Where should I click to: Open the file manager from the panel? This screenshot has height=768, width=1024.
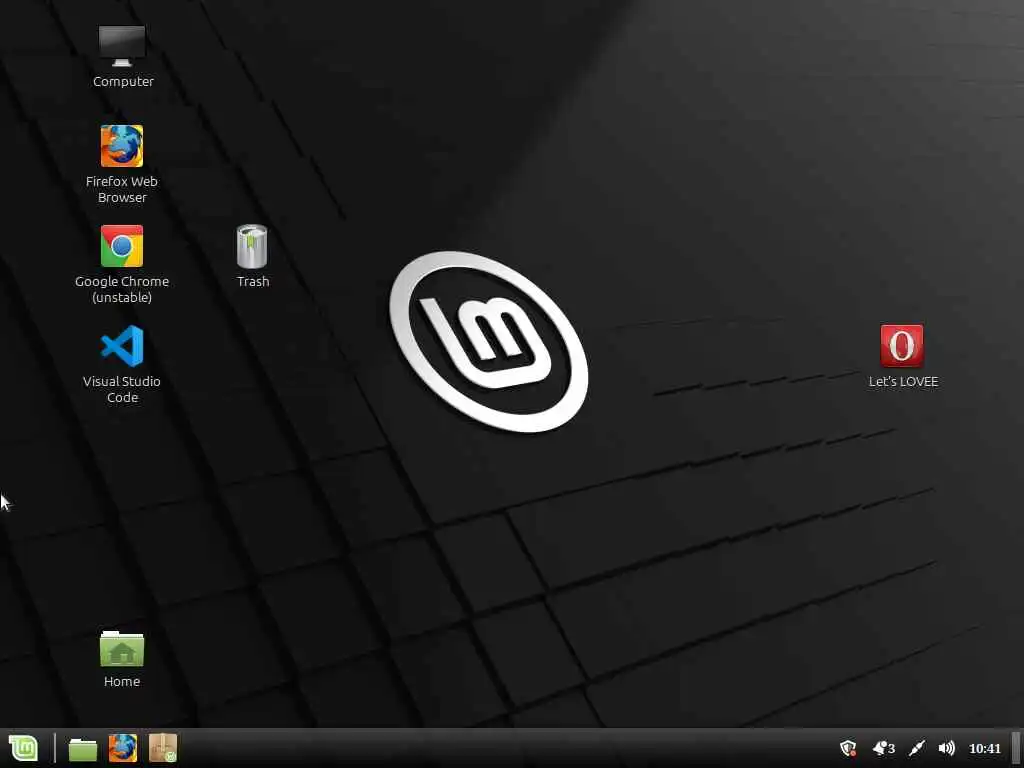coord(83,749)
